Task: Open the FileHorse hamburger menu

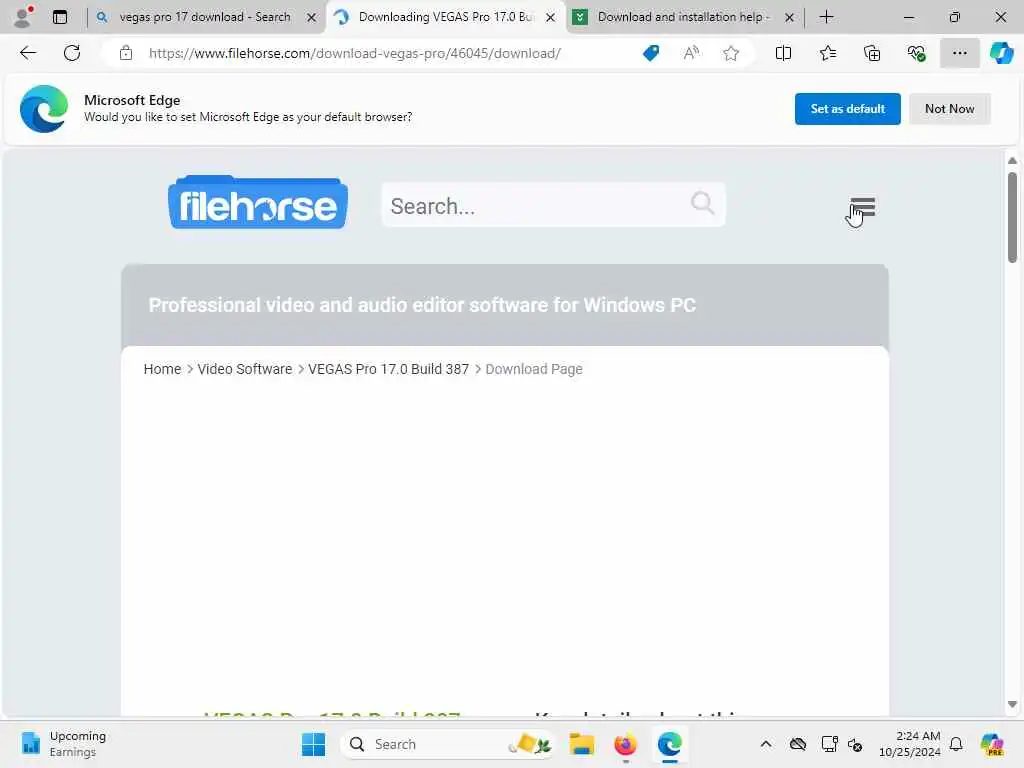Action: point(863,207)
